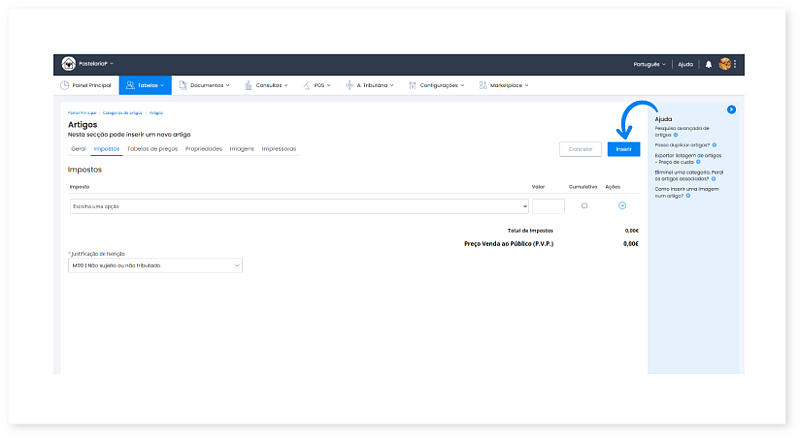The image size is (800, 438).
Task: Open Painel Principal dashboard
Action: tap(85, 85)
